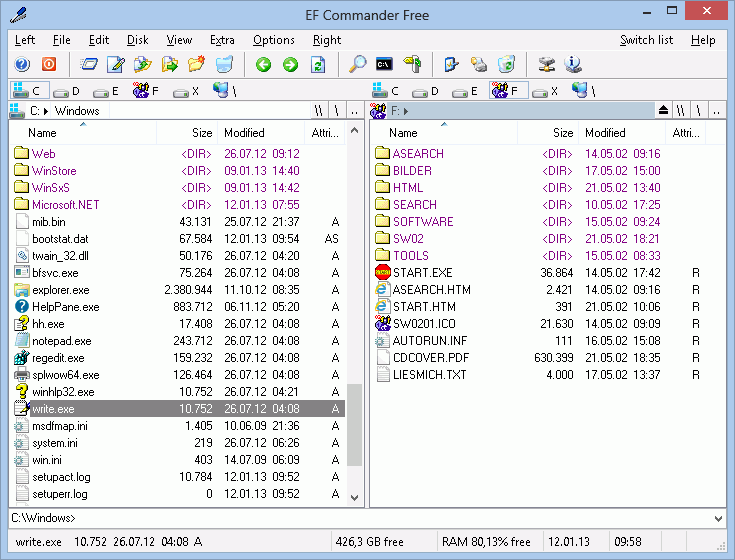Screen dimensions: 735x560
Task: Open the Right menu
Action: point(327,40)
